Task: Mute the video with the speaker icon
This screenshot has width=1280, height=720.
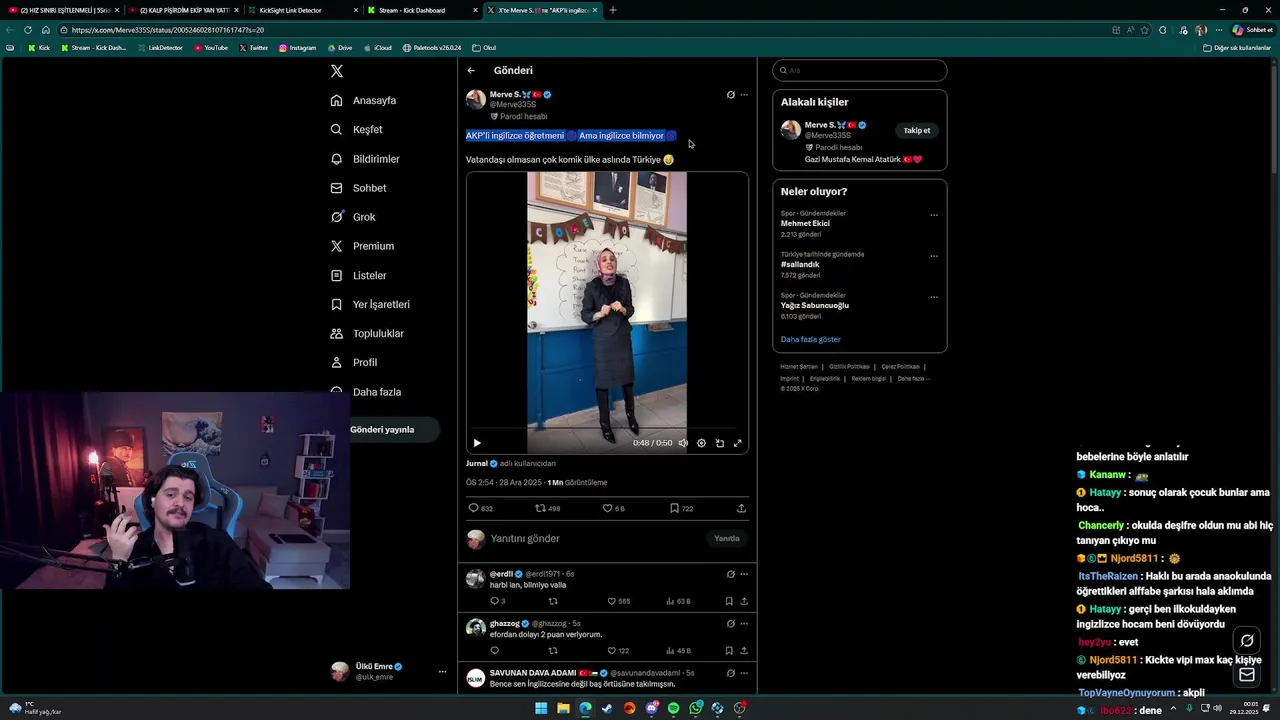Action: 683,443
